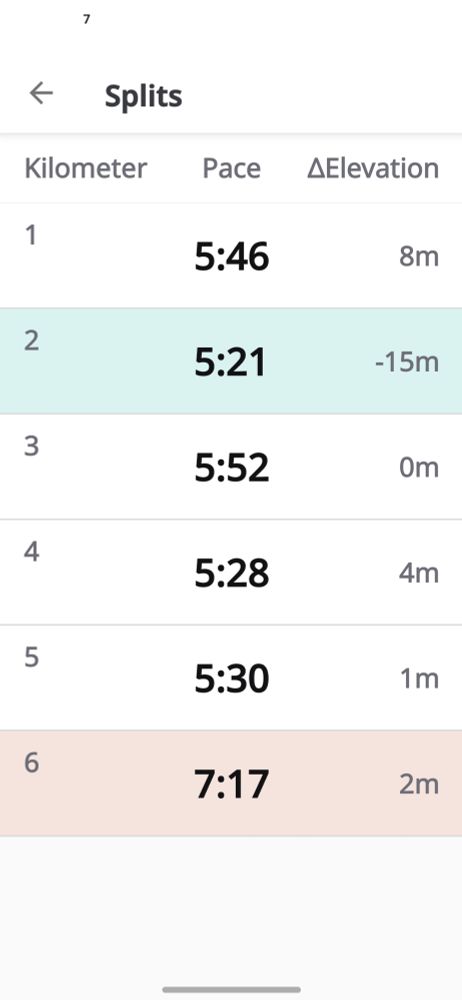
Task: Tap the 5:28 pace value
Action: click(232, 573)
